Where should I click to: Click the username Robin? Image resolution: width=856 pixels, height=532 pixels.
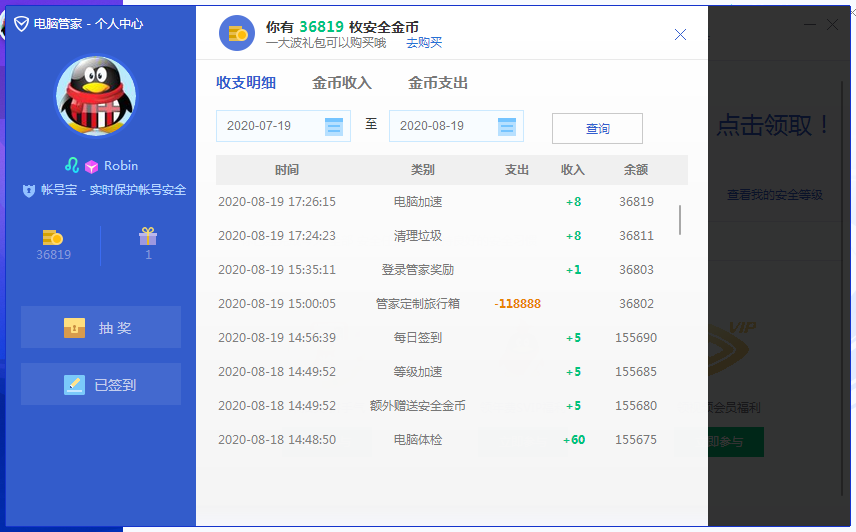(121, 165)
